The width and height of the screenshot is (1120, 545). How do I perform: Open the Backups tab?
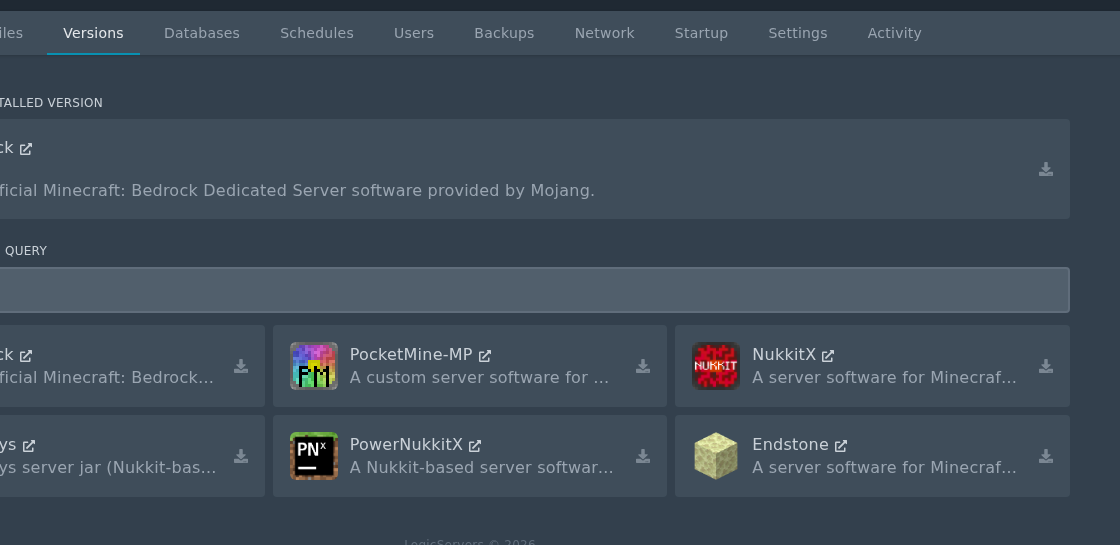click(504, 33)
